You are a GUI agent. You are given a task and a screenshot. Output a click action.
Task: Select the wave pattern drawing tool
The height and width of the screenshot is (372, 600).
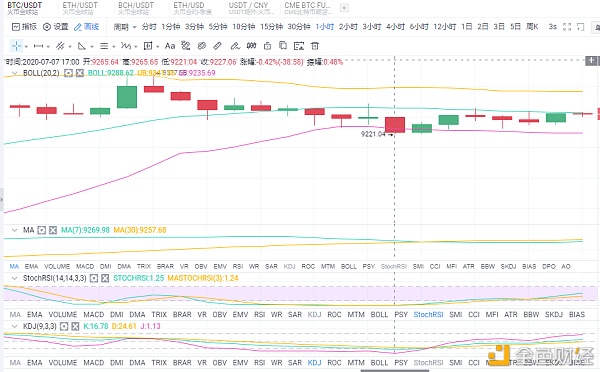pyautogui.click(x=126, y=46)
